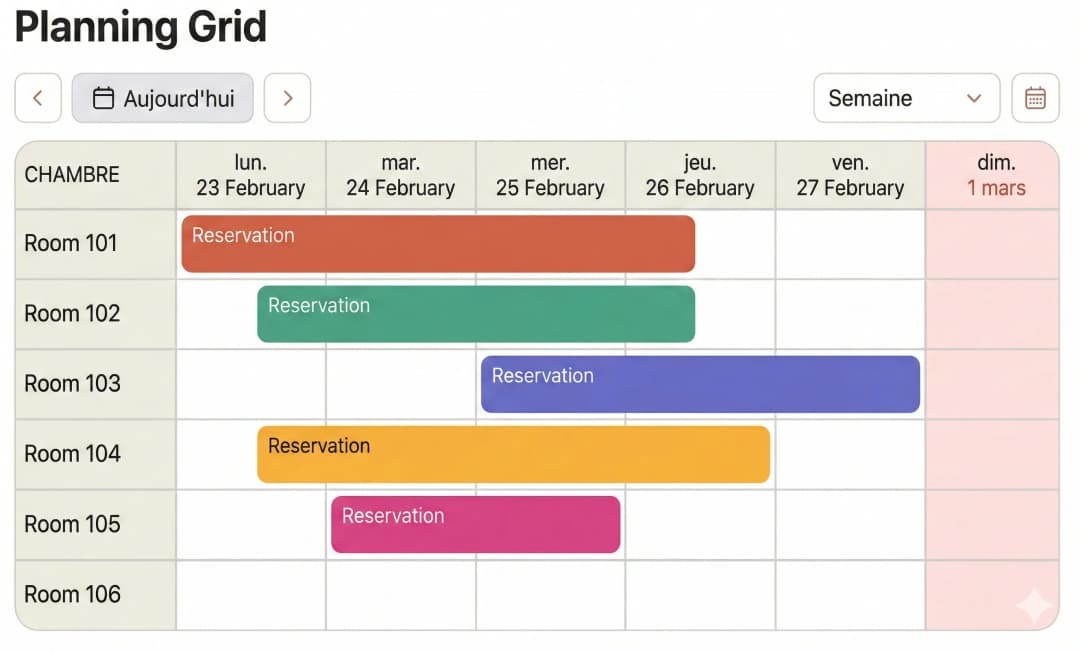1080x651 pixels.
Task: Select the yellow Reservation bar for Room 104
Action: [513, 453]
